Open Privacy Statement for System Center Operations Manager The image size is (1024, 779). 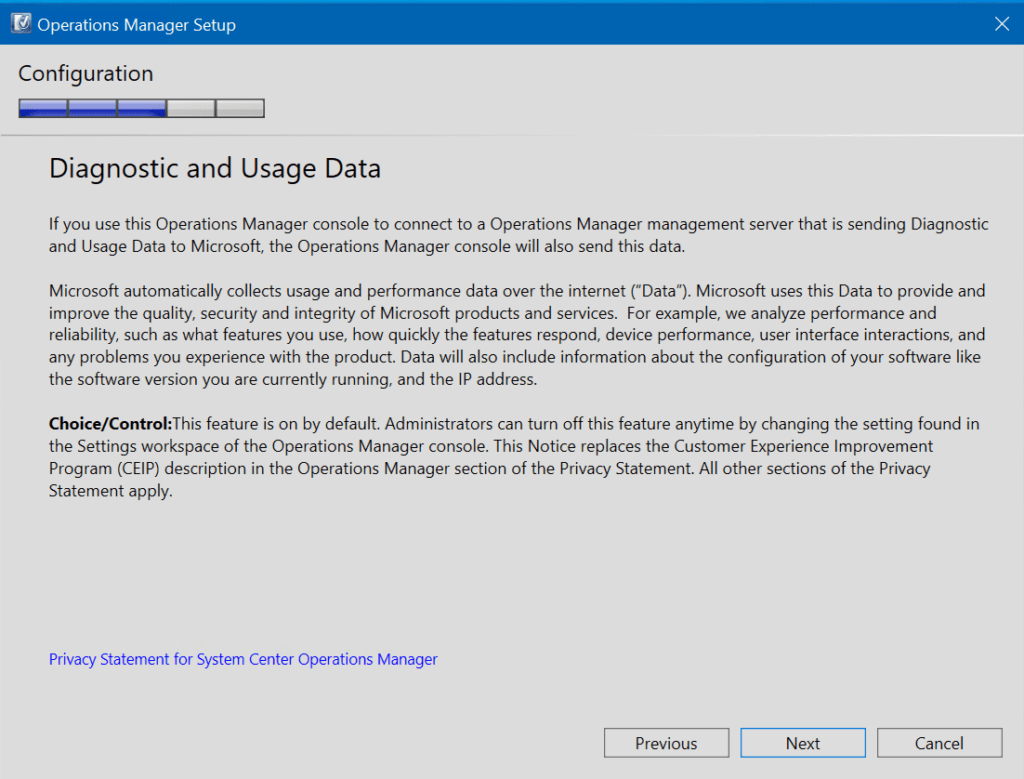(x=243, y=660)
